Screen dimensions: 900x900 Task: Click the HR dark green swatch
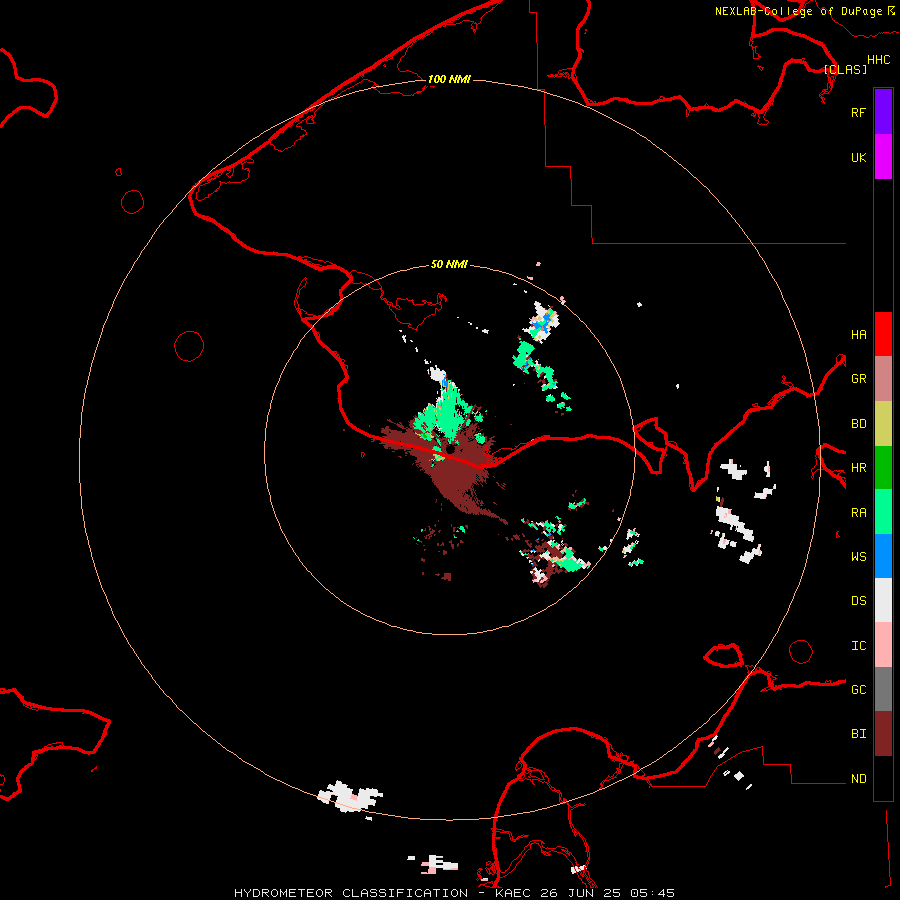pyautogui.click(x=883, y=468)
